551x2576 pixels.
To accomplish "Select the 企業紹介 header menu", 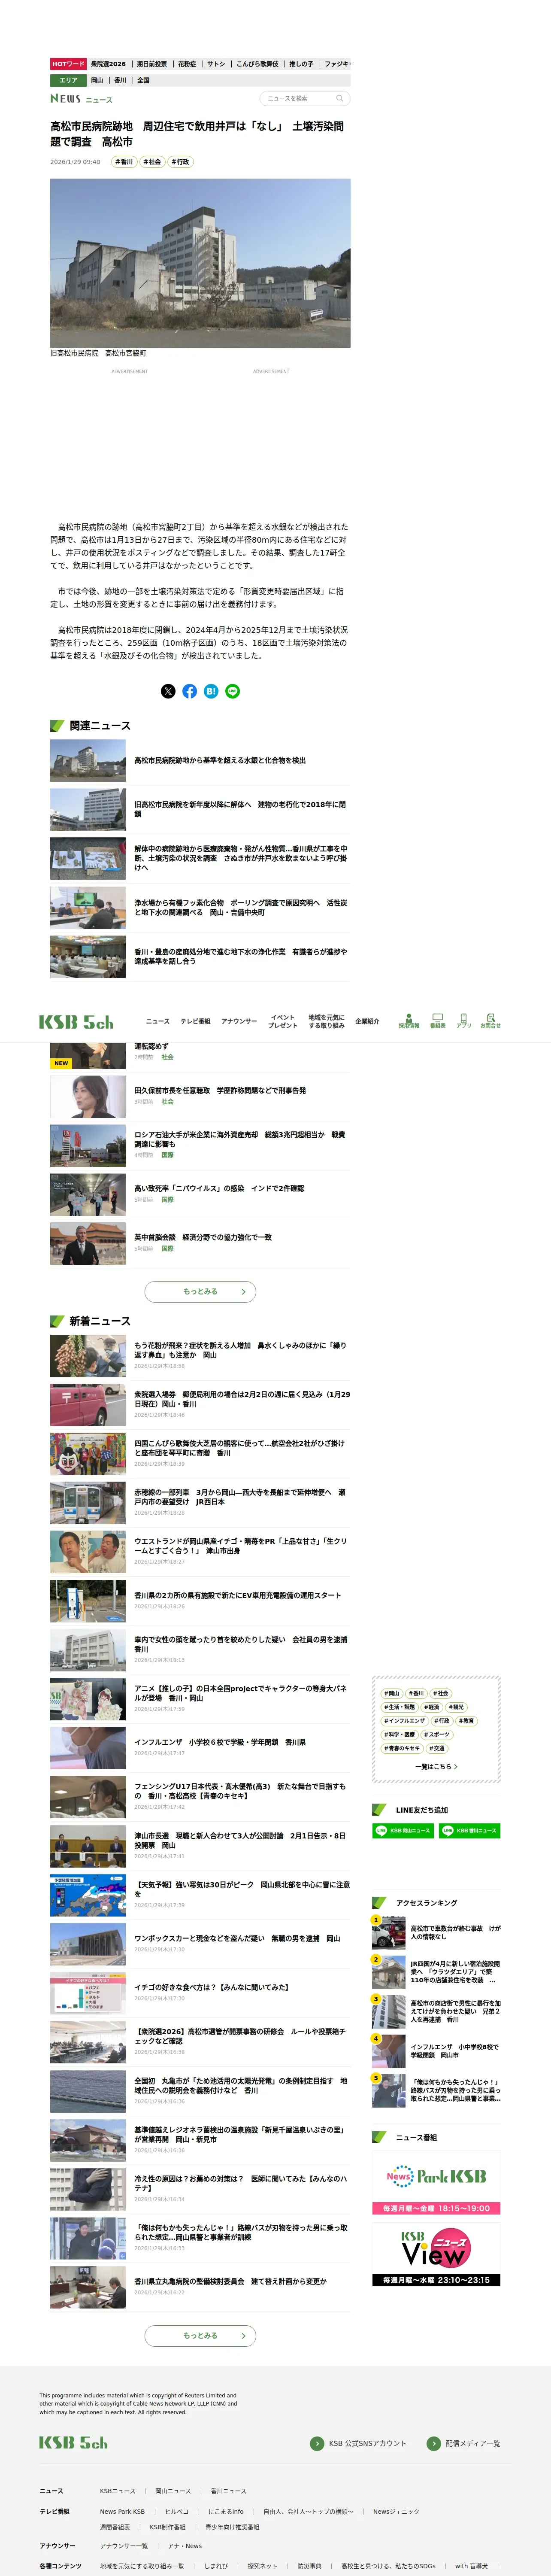I will (367, 1021).
